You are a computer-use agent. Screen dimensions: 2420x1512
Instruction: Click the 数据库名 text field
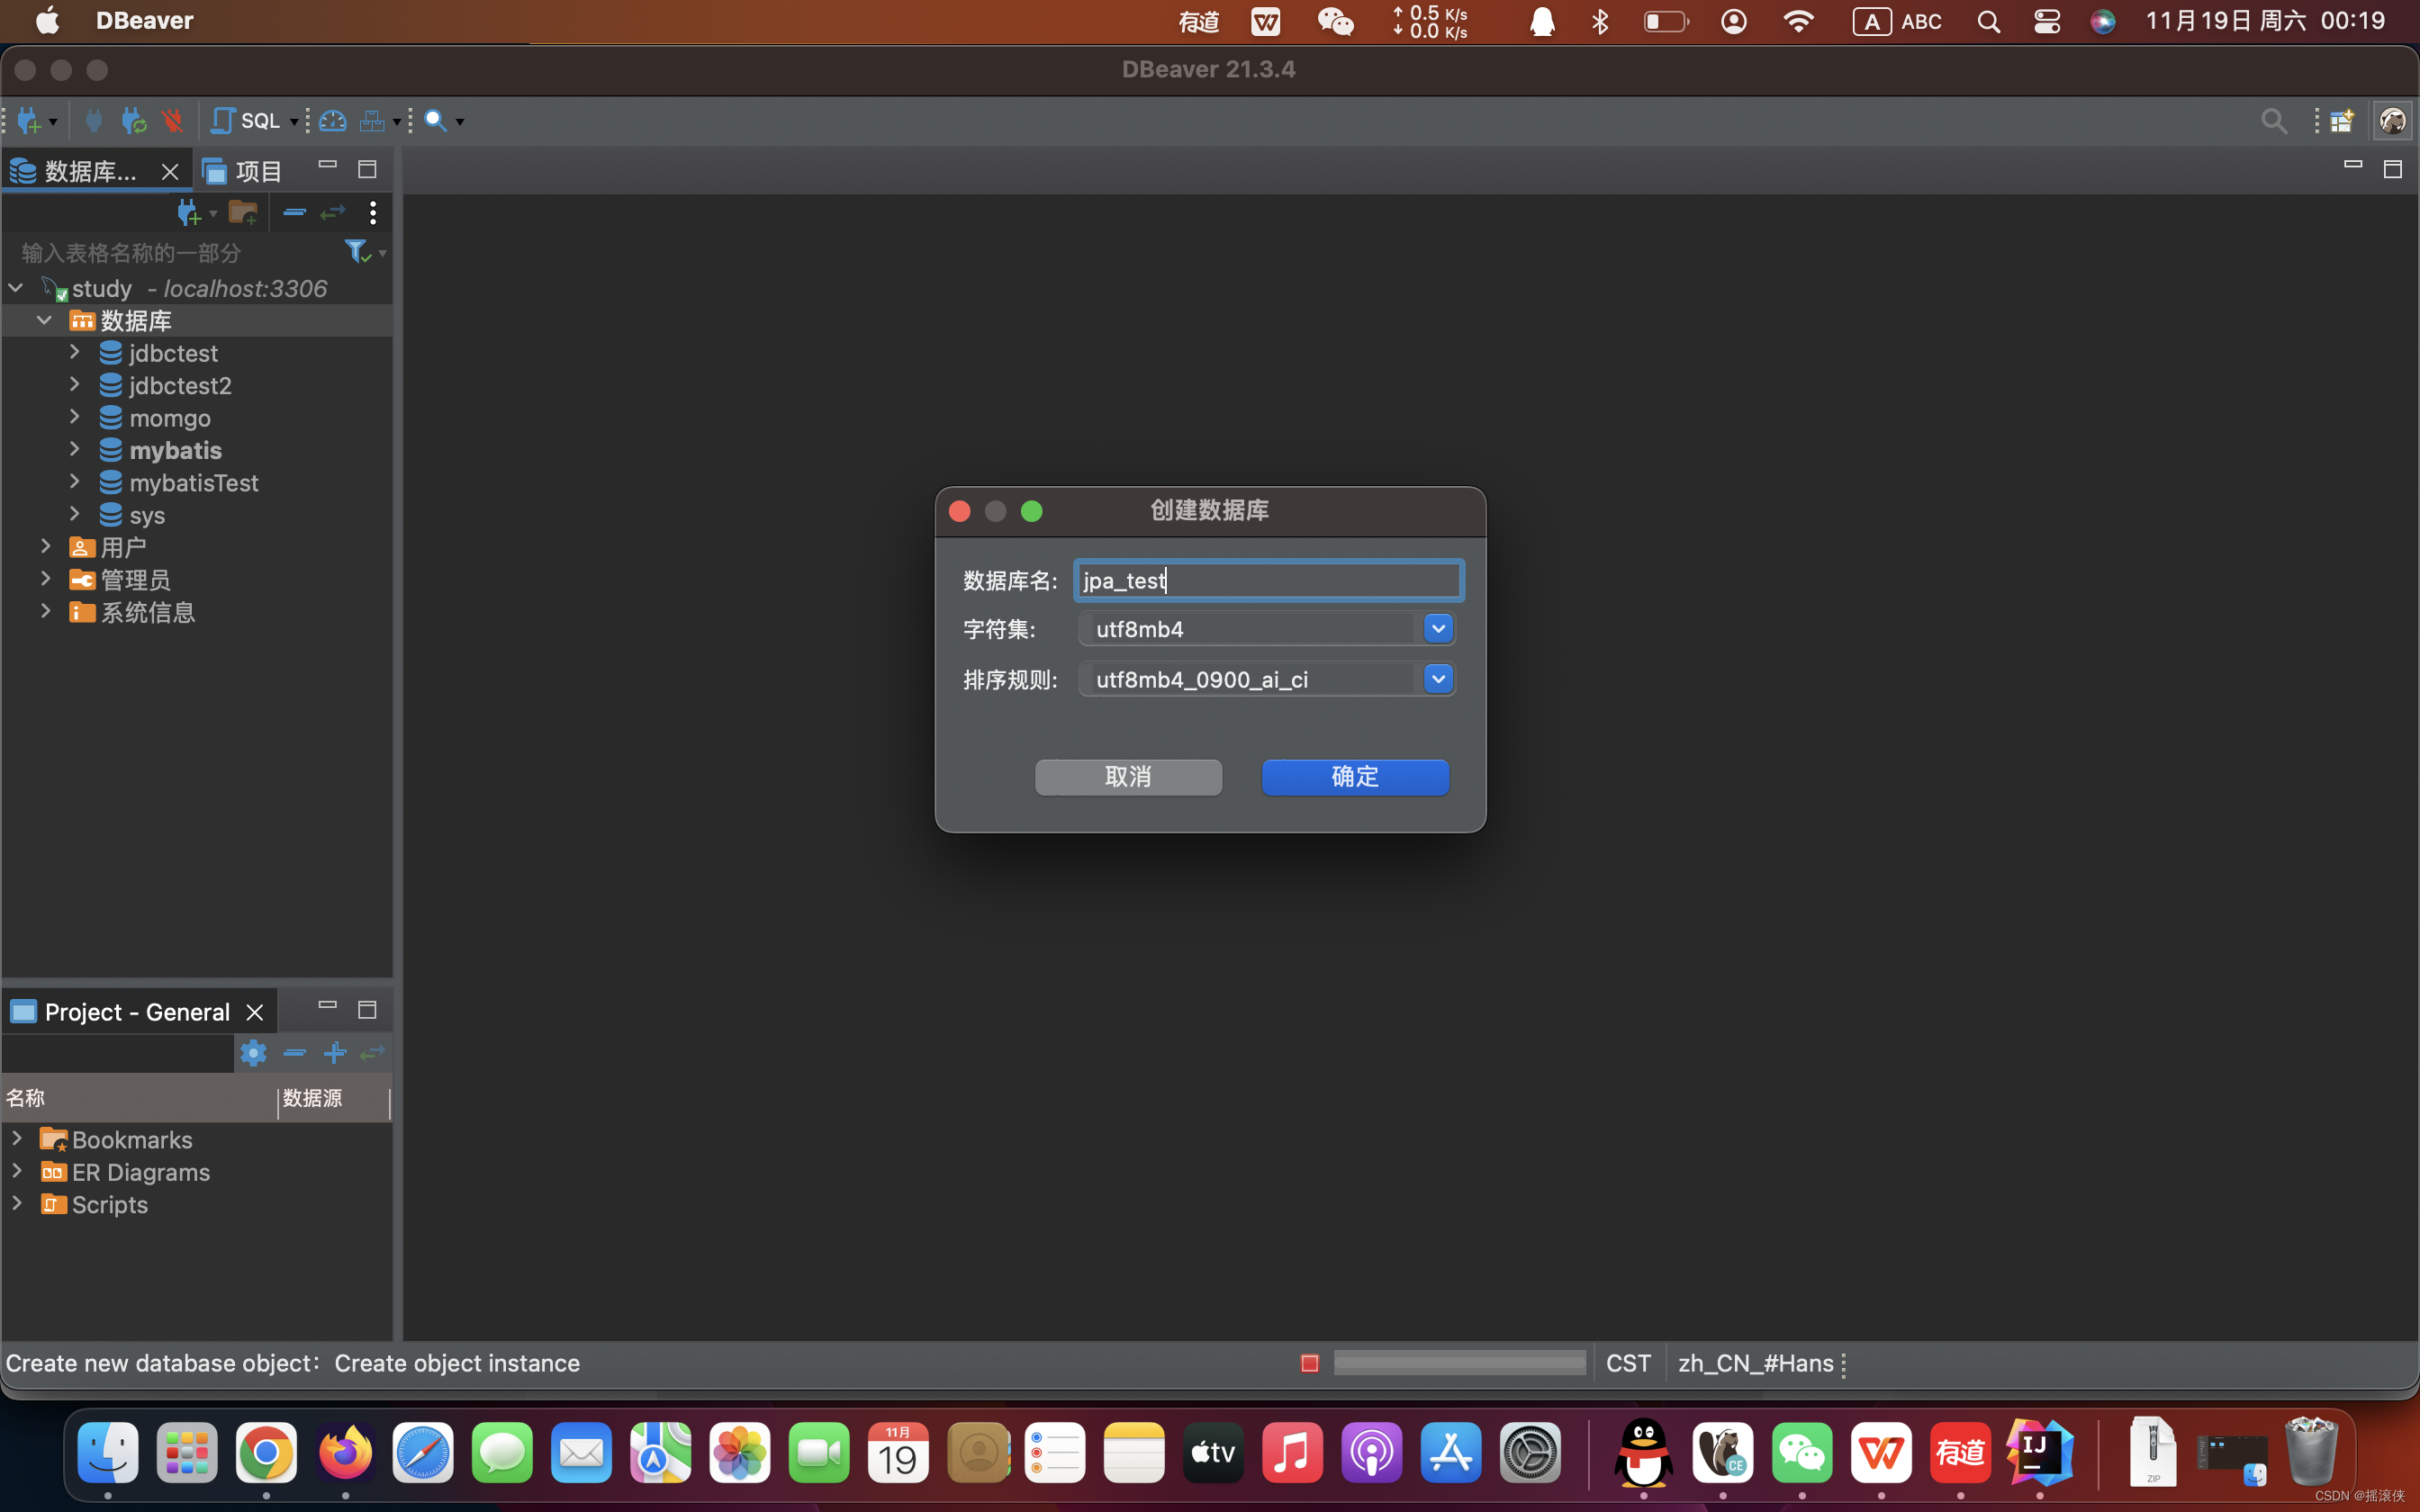1268,581
